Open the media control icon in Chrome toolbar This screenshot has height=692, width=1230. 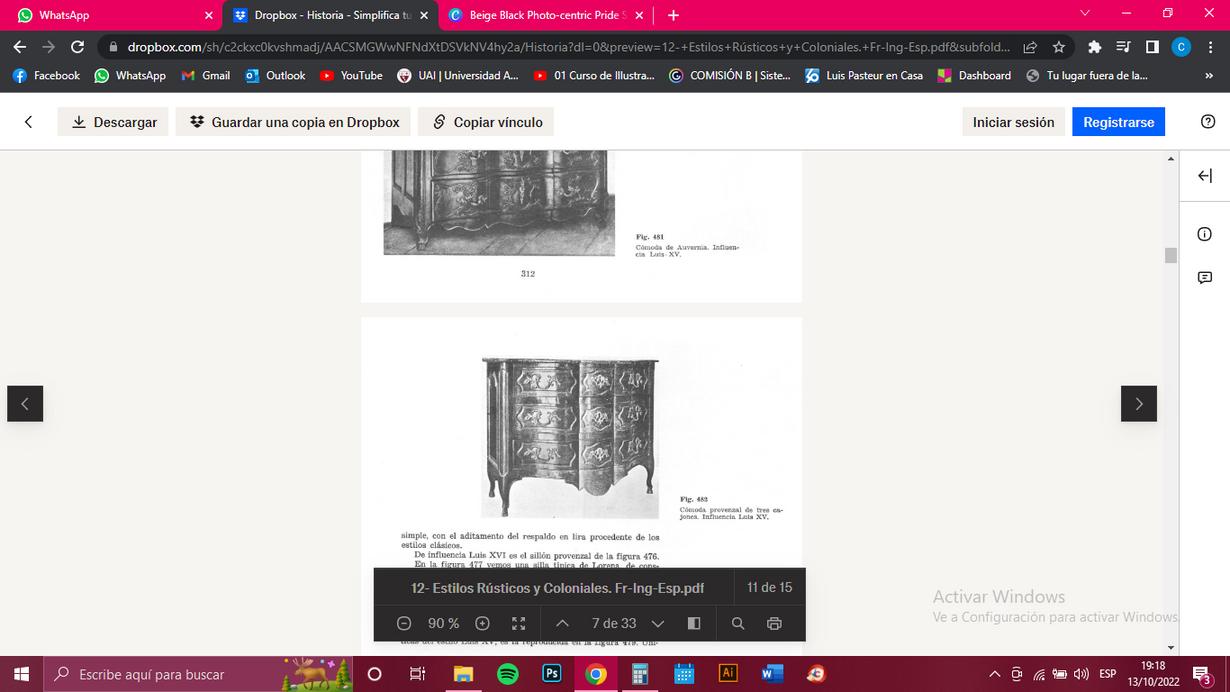click(1123, 47)
